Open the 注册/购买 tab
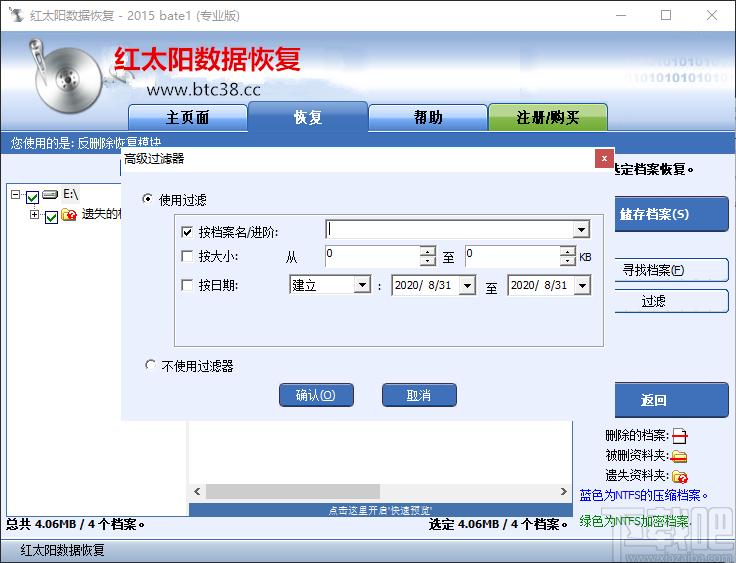 [548, 117]
